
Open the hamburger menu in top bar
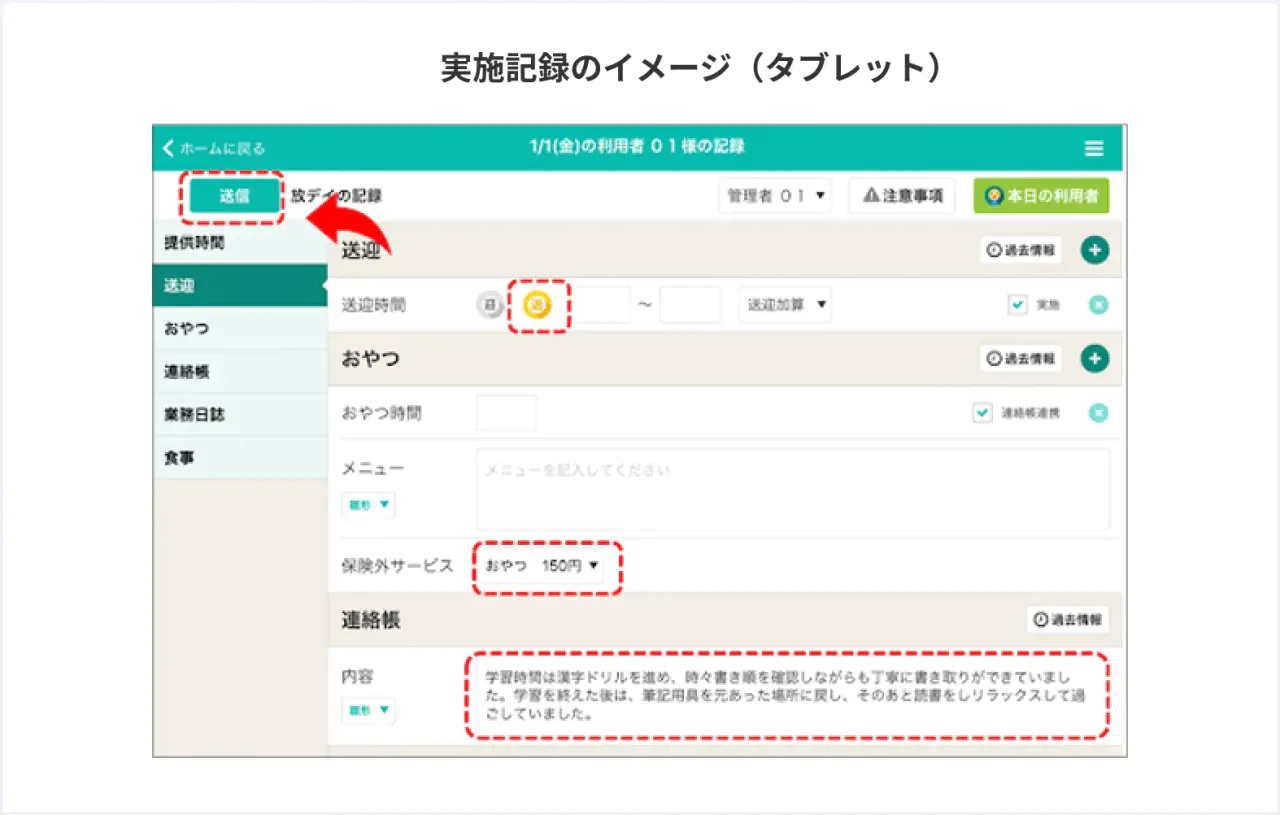click(x=1094, y=148)
